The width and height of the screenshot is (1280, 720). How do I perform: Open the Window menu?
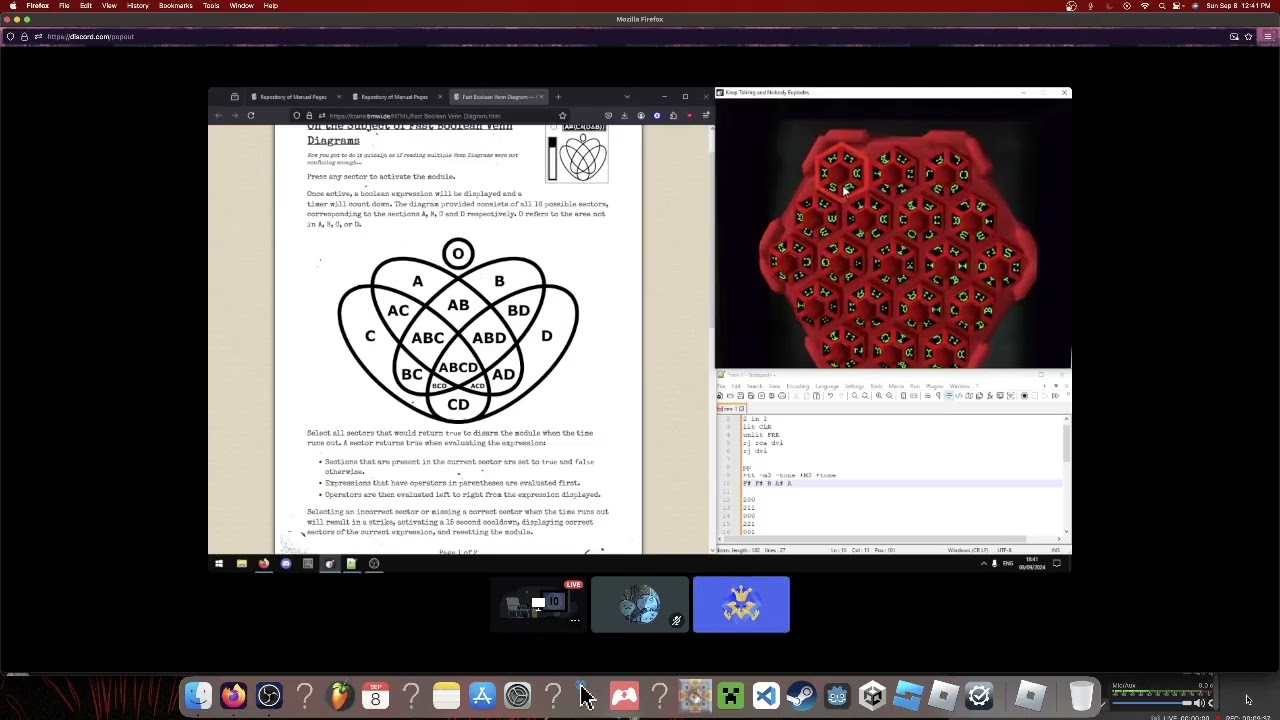click(241, 6)
